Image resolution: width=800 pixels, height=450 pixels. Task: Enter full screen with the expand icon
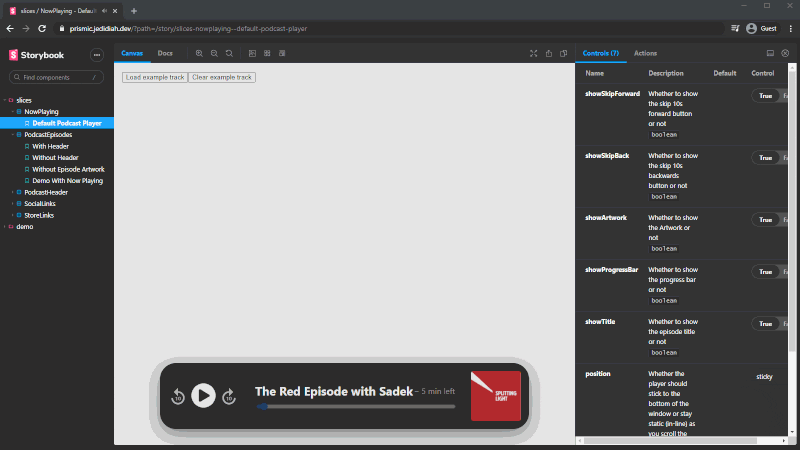coord(533,53)
